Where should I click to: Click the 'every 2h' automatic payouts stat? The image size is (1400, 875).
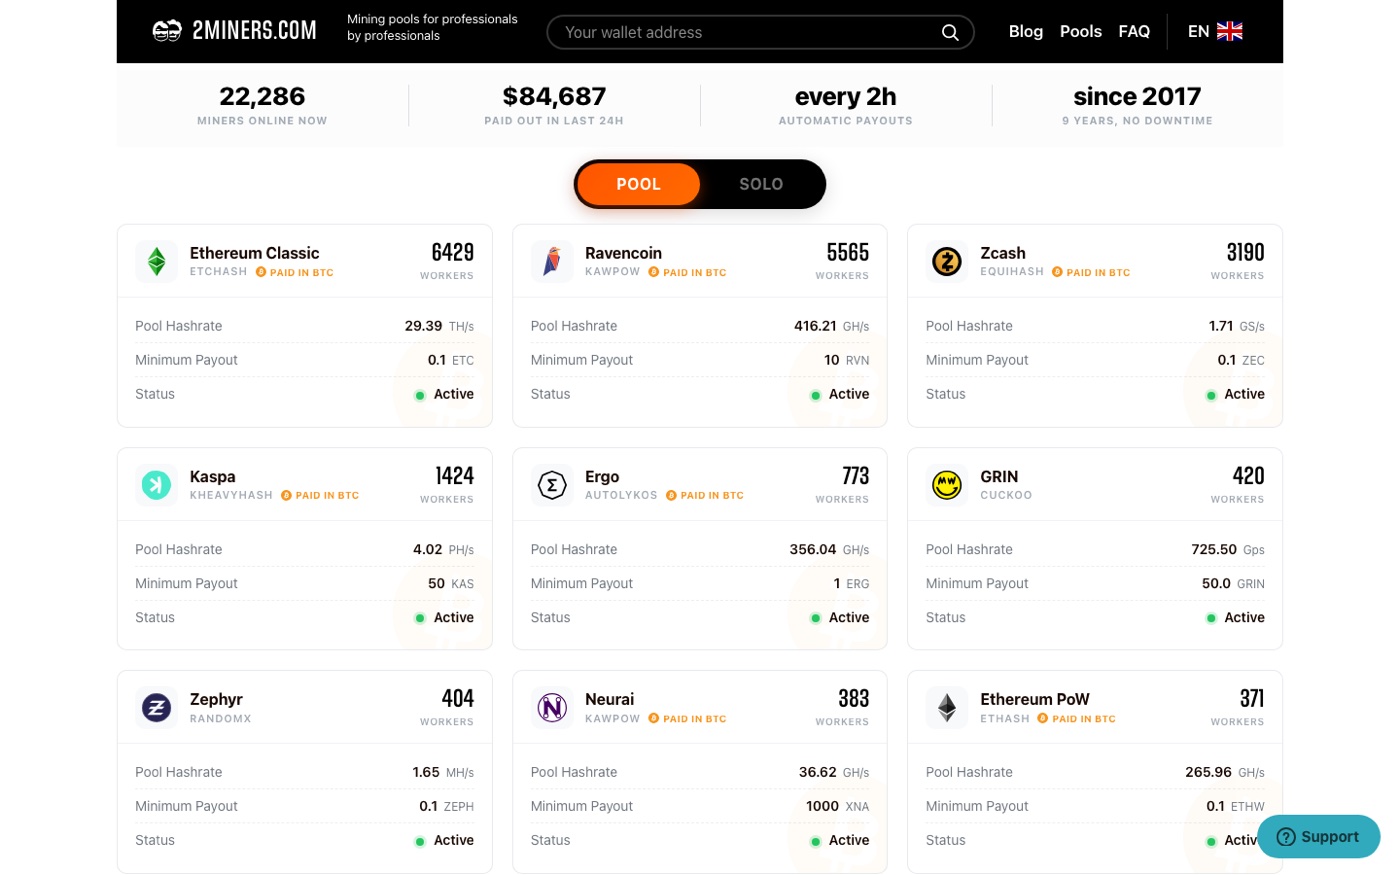click(846, 105)
